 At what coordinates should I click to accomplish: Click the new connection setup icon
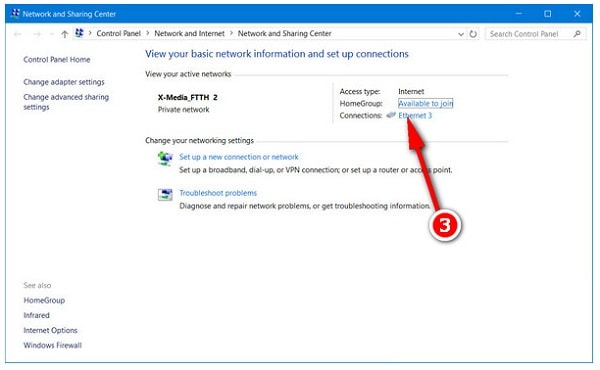(165, 158)
